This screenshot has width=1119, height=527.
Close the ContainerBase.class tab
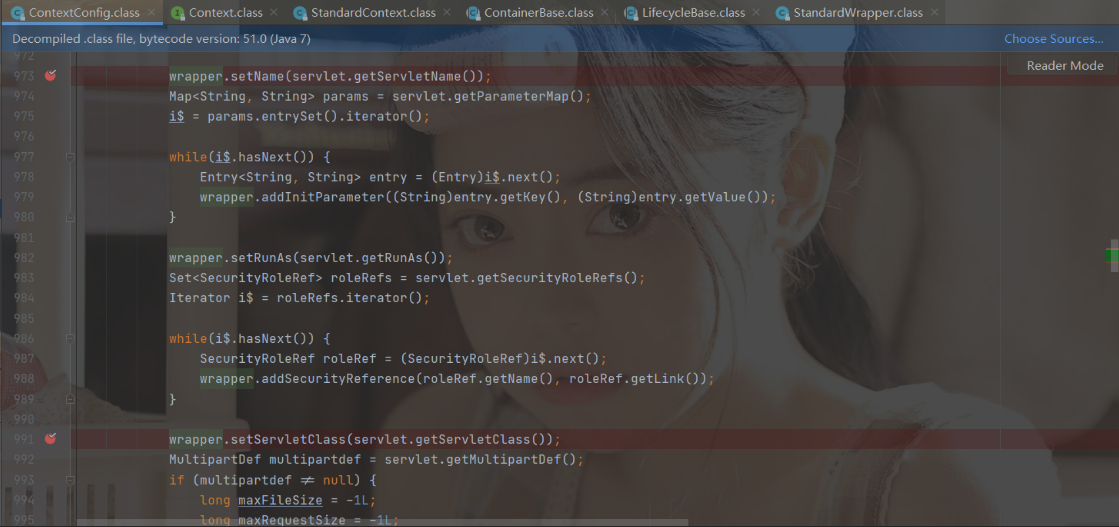[x=605, y=13]
